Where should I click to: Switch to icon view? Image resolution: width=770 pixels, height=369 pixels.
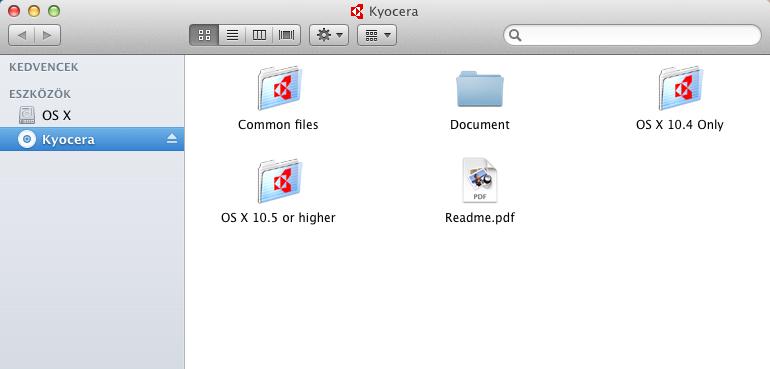204,35
